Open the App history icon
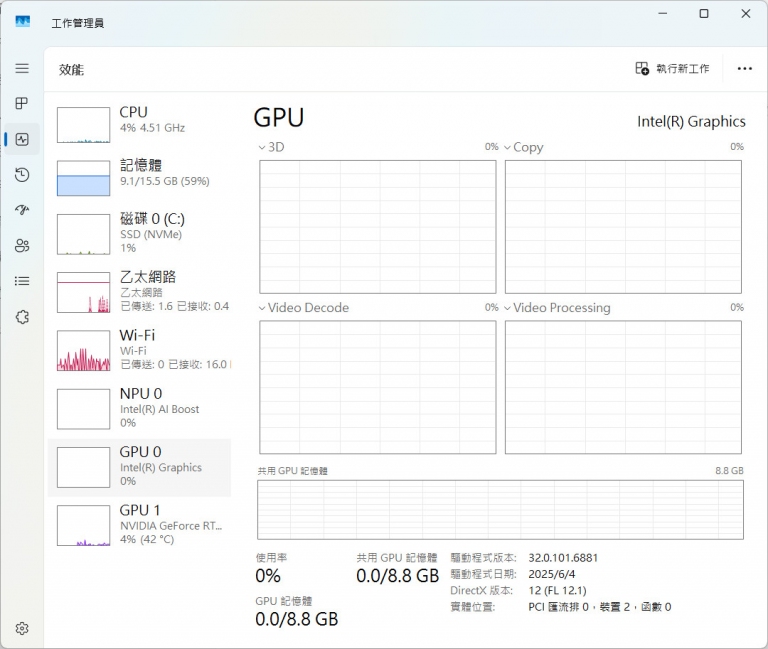 click(22, 175)
